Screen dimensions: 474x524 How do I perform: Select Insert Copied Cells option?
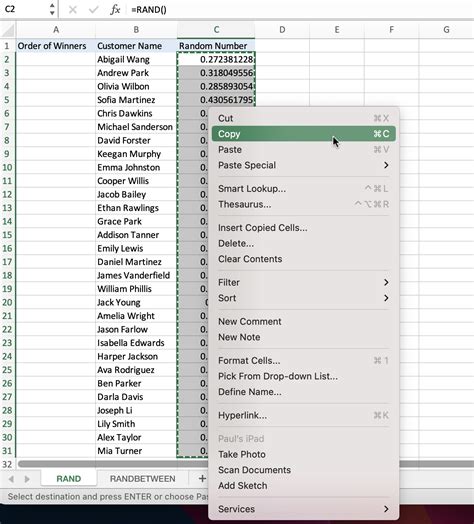pyautogui.click(x=304, y=228)
